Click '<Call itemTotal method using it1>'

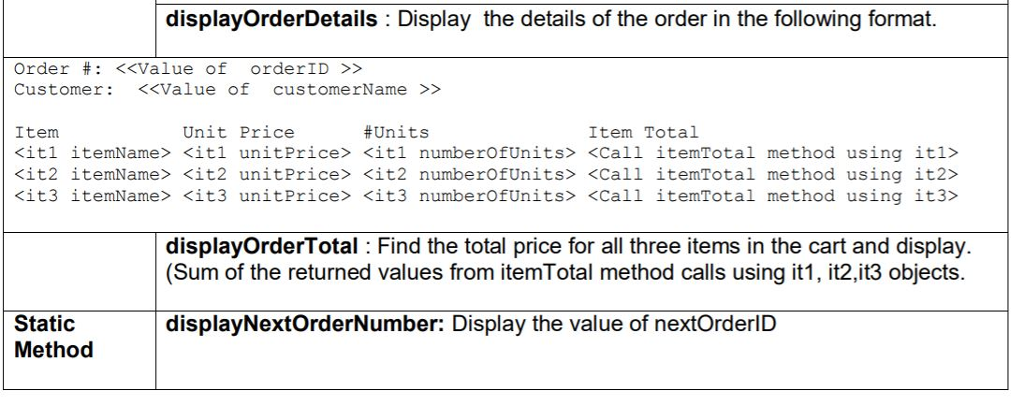tap(773, 153)
